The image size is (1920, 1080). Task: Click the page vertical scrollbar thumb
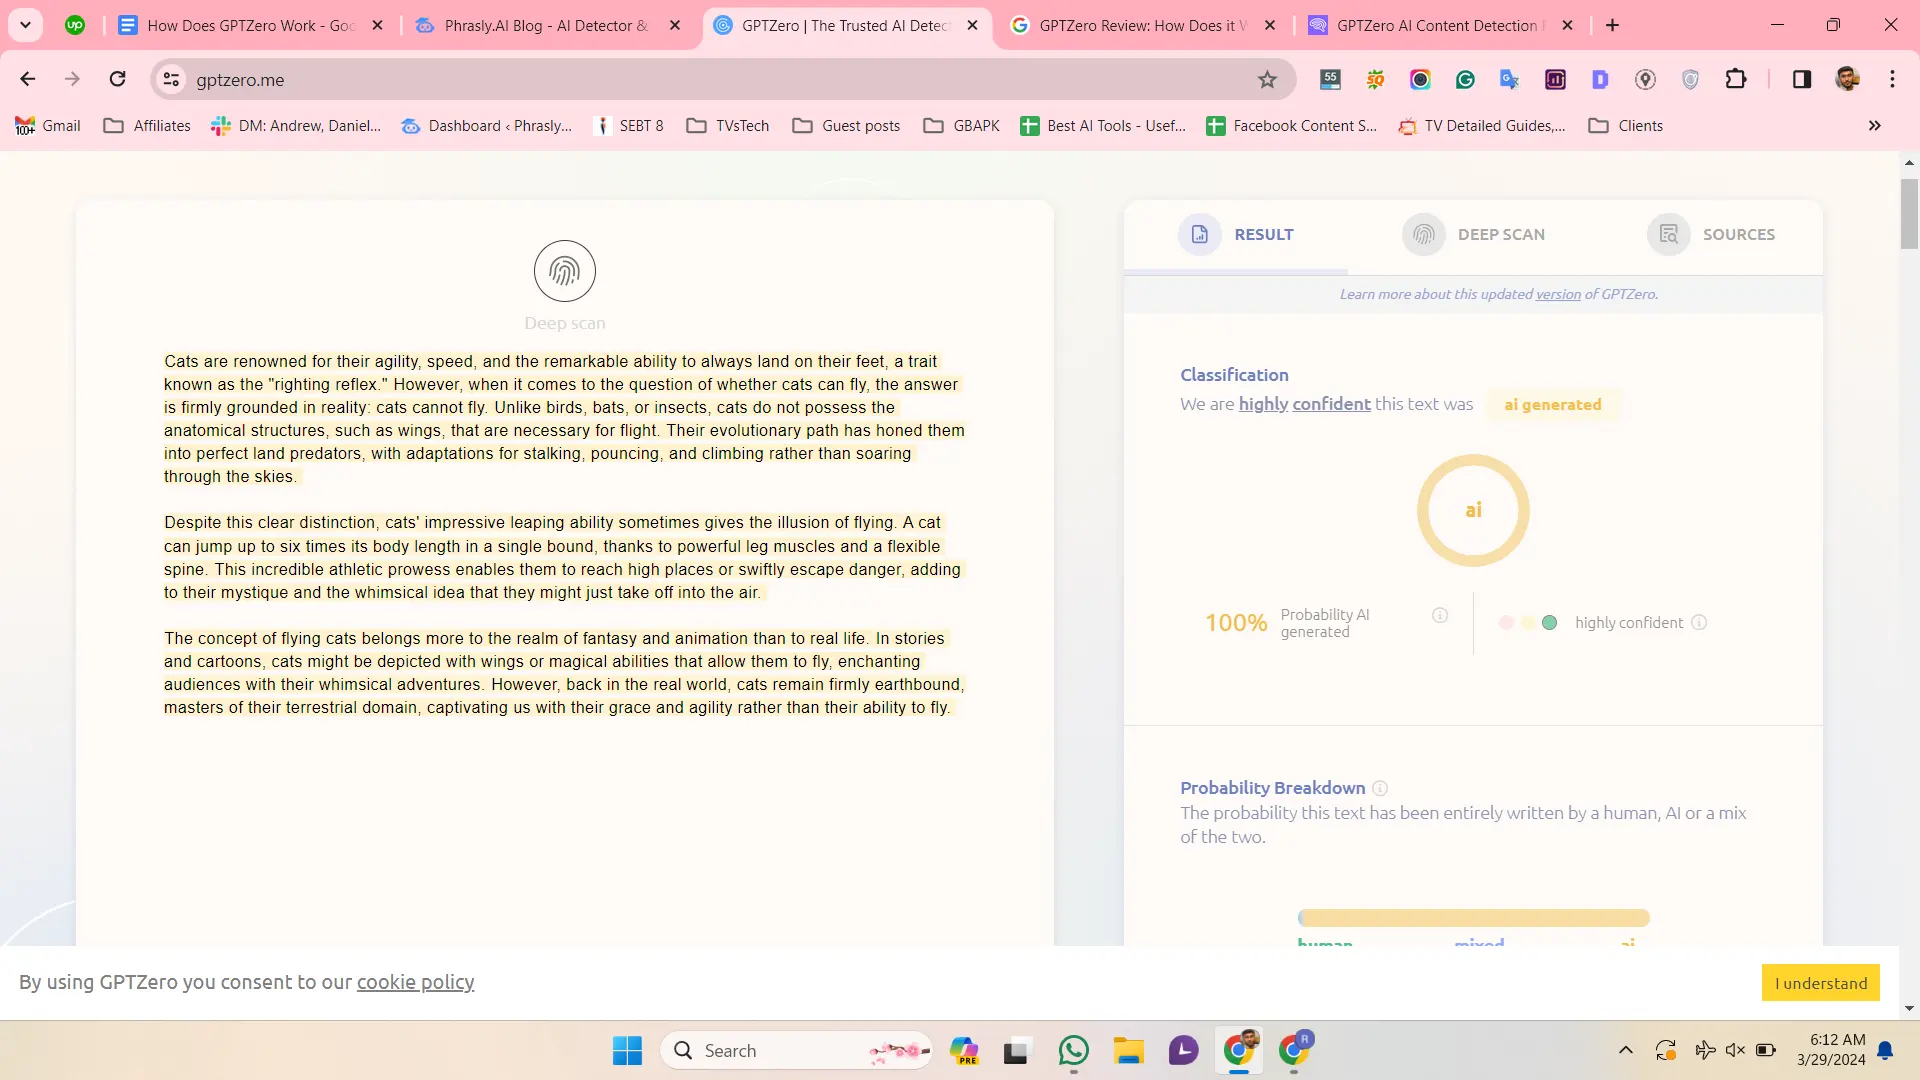(x=1909, y=214)
